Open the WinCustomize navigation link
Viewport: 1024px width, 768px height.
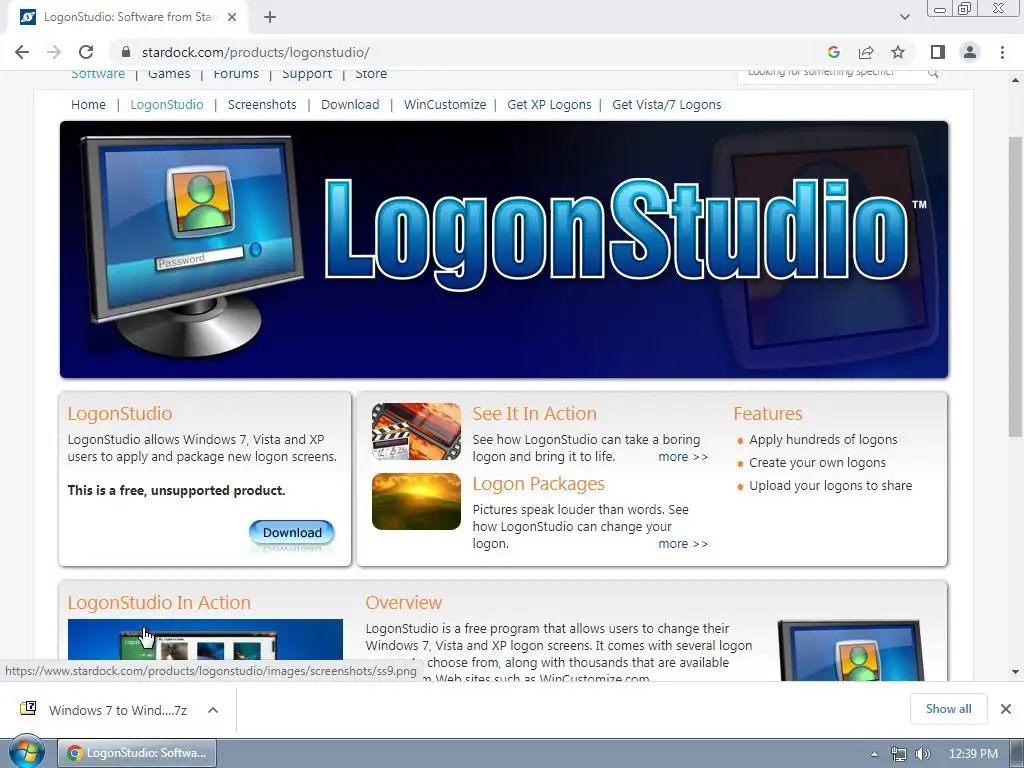pos(445,104)
